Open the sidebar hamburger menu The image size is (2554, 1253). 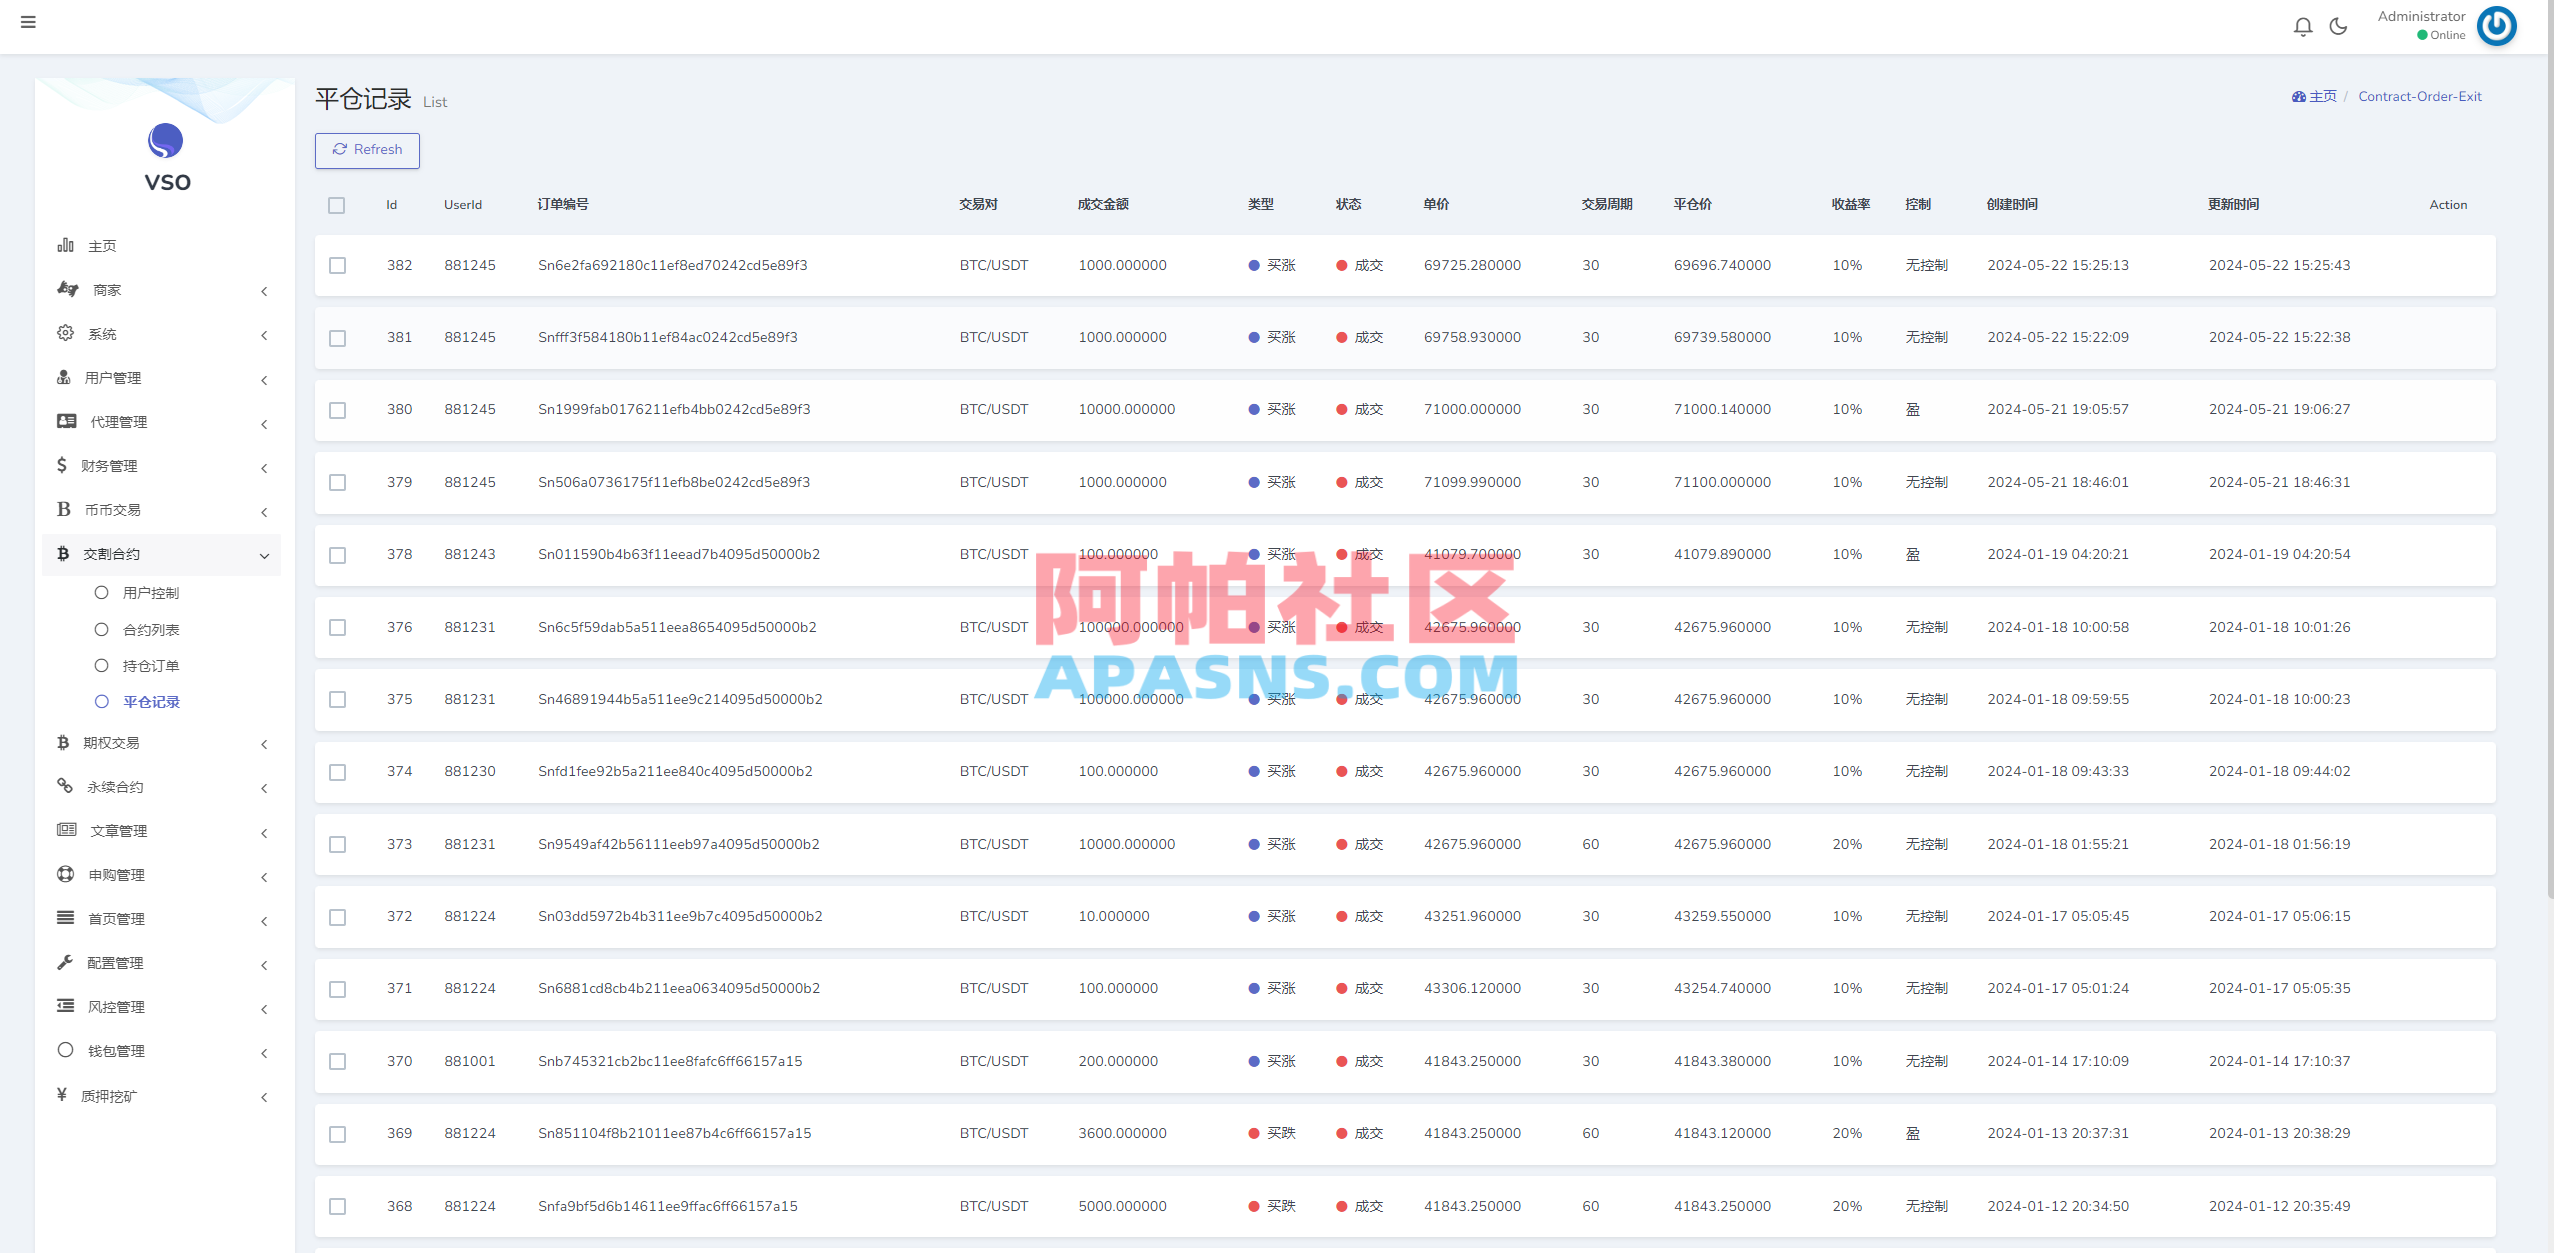pos(29,22)
